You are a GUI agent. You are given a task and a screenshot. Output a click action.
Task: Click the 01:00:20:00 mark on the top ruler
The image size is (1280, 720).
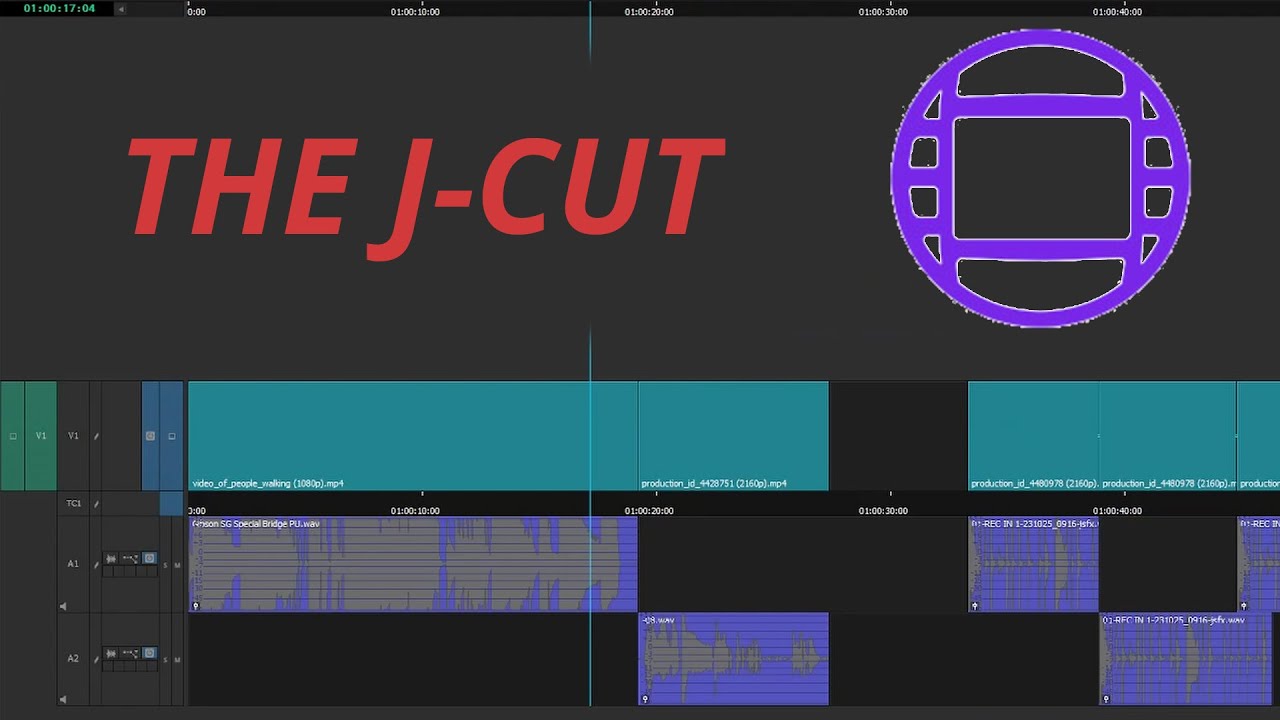(x=649, y=12)
